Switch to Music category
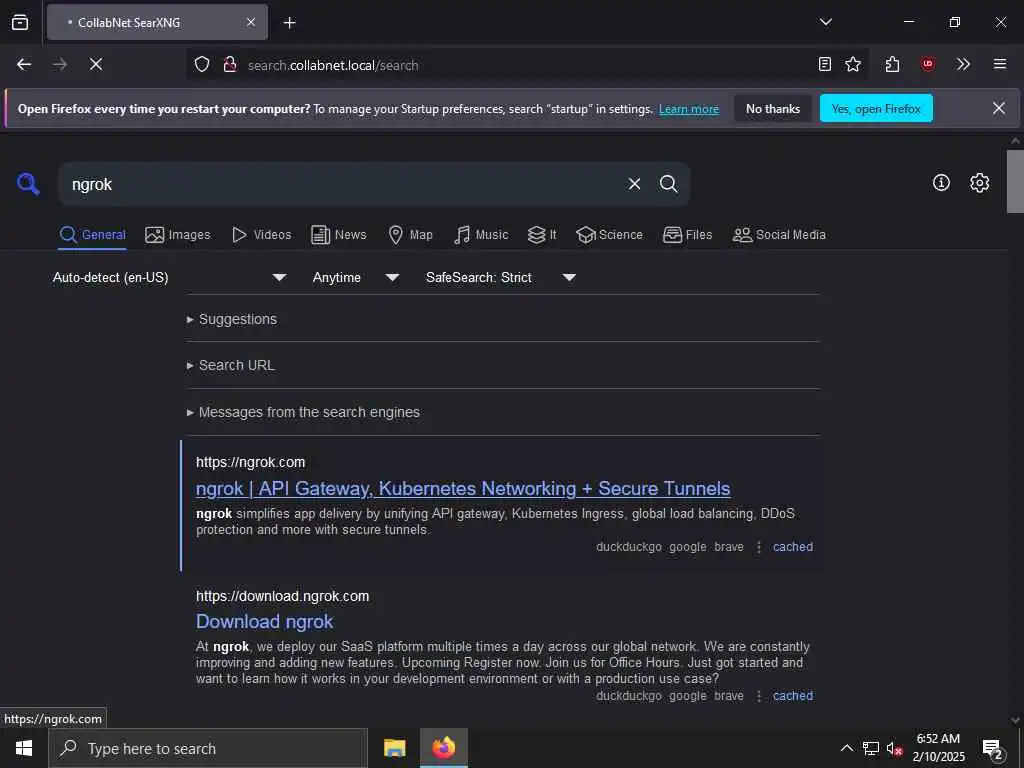This screenshot has height=768, width=1024. (x=481, y=235)
